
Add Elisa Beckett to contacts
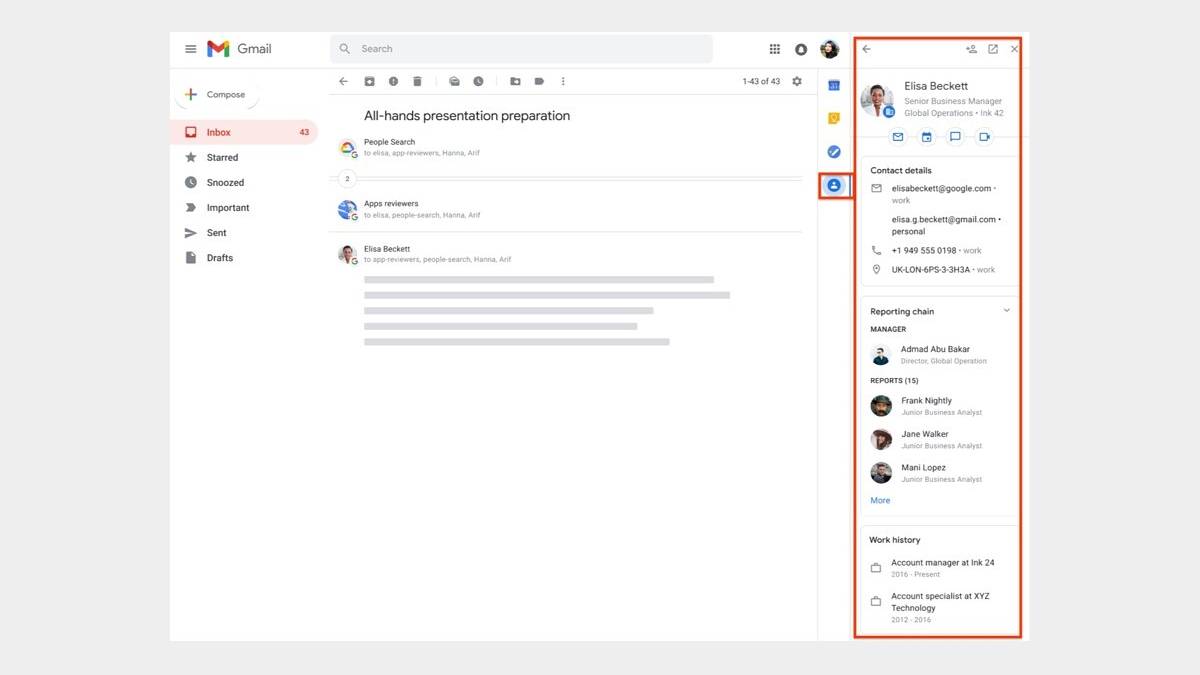click(970, 48)
